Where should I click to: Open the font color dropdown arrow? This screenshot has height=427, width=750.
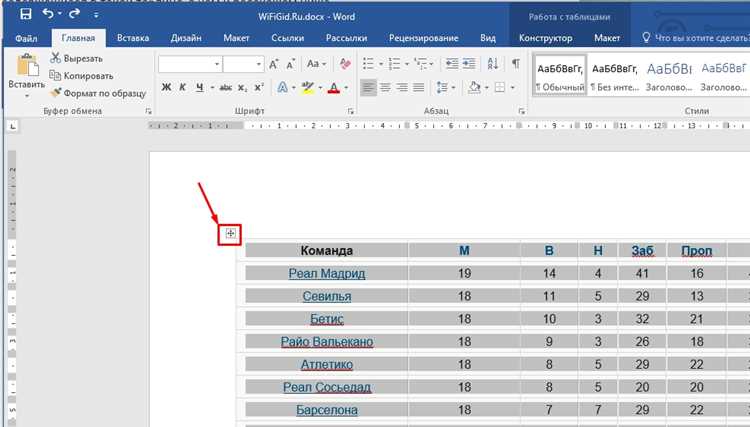tap(346, 88)
